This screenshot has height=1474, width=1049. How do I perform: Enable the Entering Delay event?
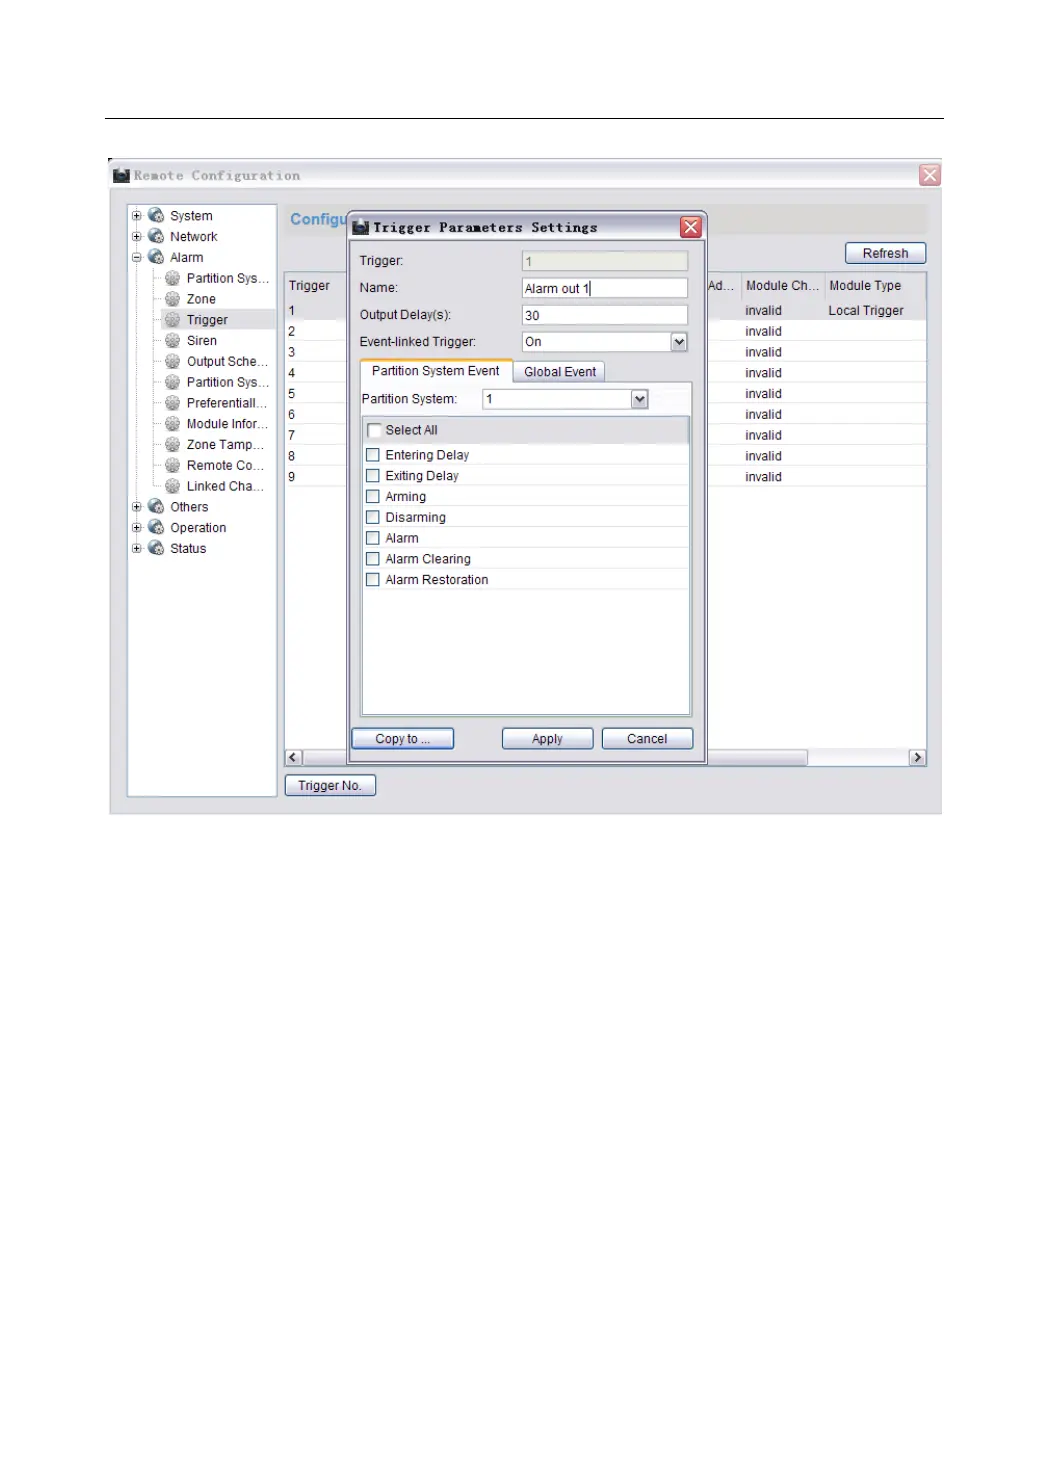coord(373,454)
